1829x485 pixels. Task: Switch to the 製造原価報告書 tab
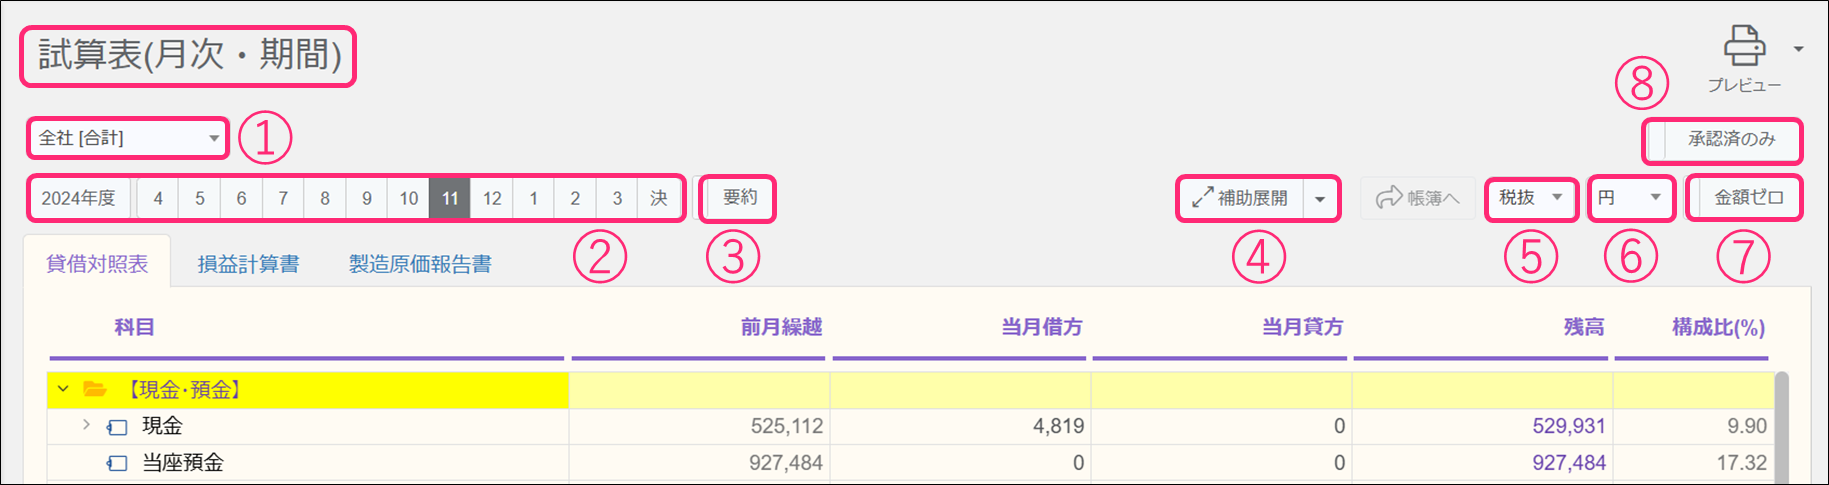(420, 264)
